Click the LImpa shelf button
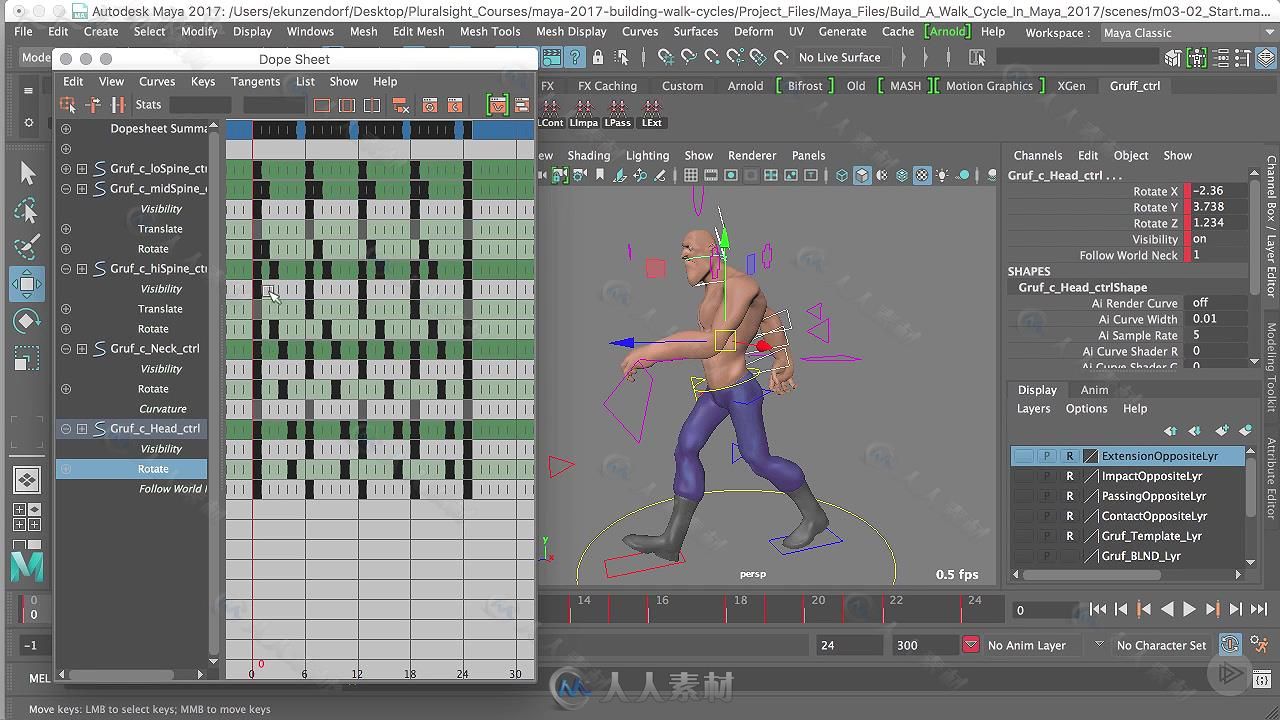Image resolution: width=1280 pixels, height=720 pixels. 584,113
